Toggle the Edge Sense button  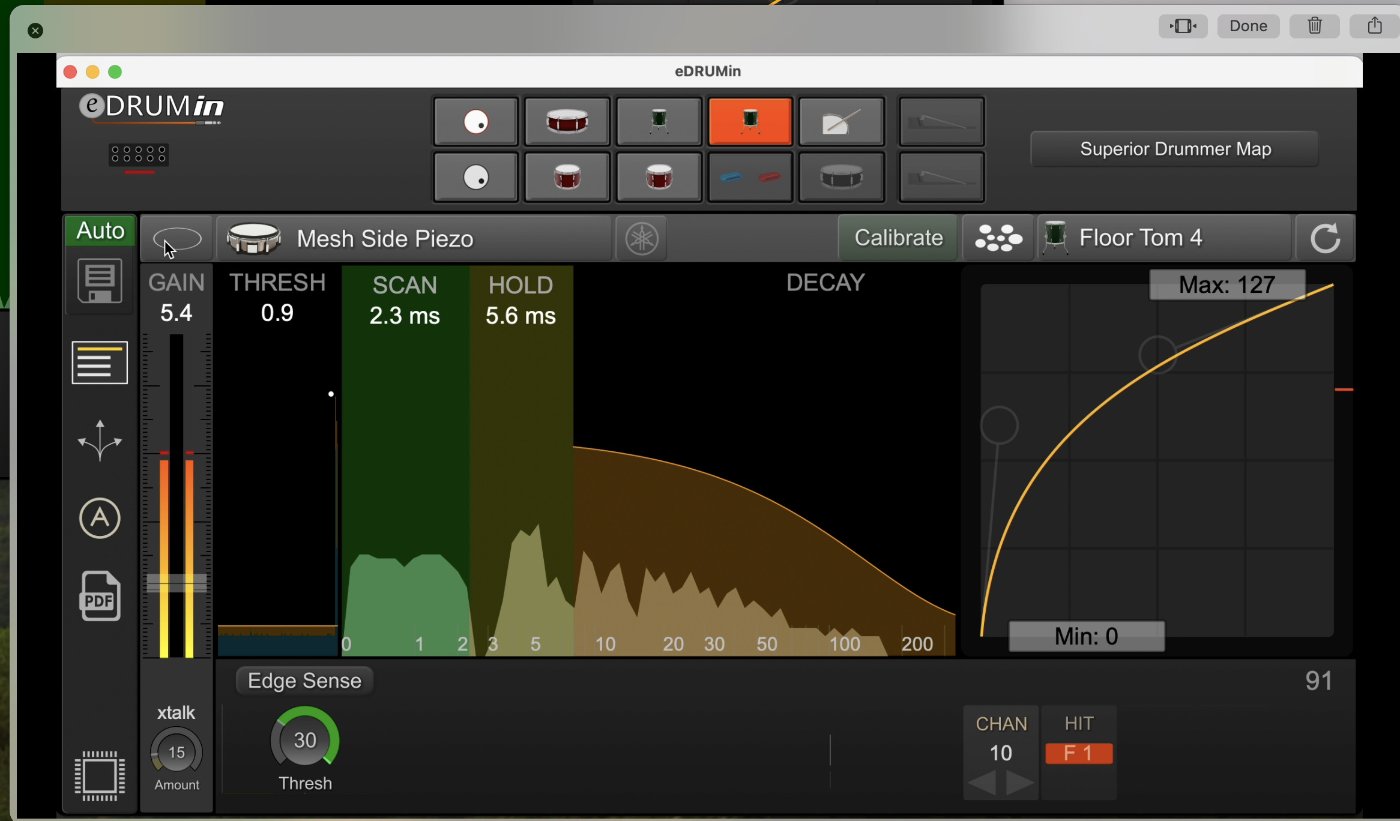click(x=305, y=681)
